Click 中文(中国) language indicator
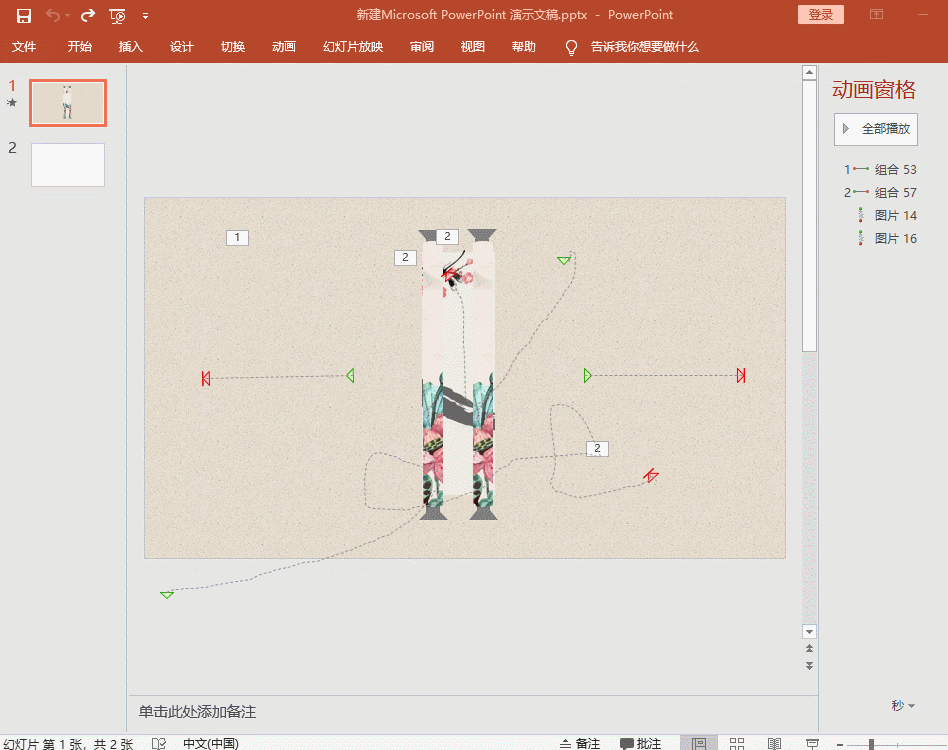Screen dimensions: 948x750 coord(210,743)
